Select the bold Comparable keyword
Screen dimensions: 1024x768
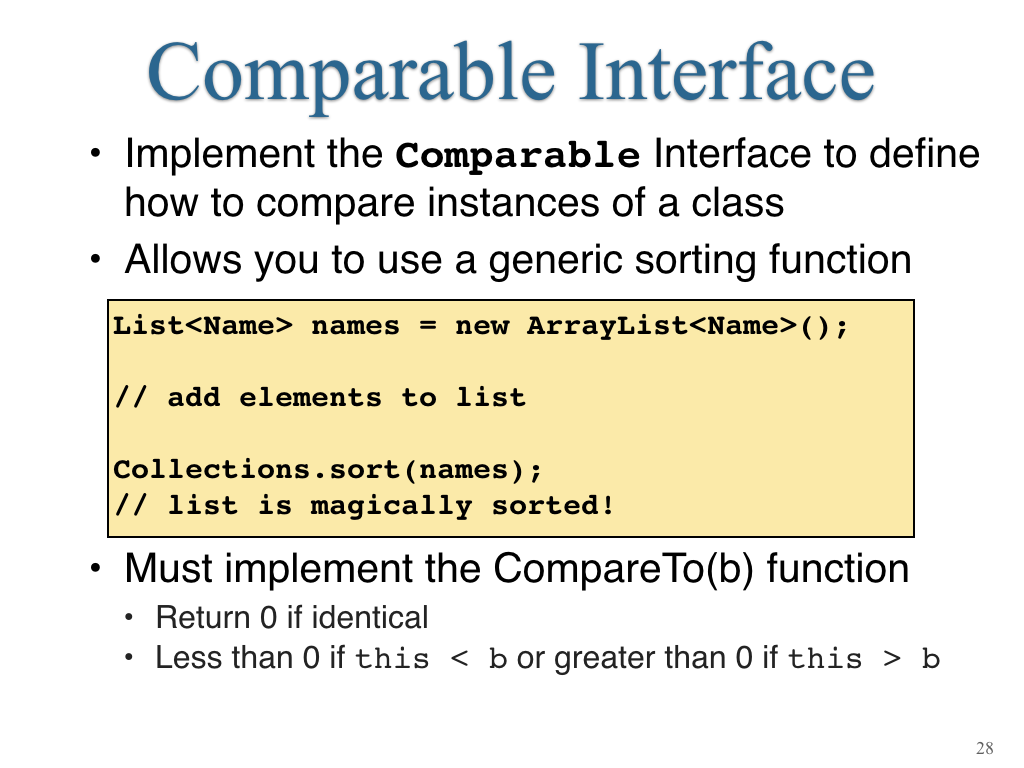(x=517, y=155)
